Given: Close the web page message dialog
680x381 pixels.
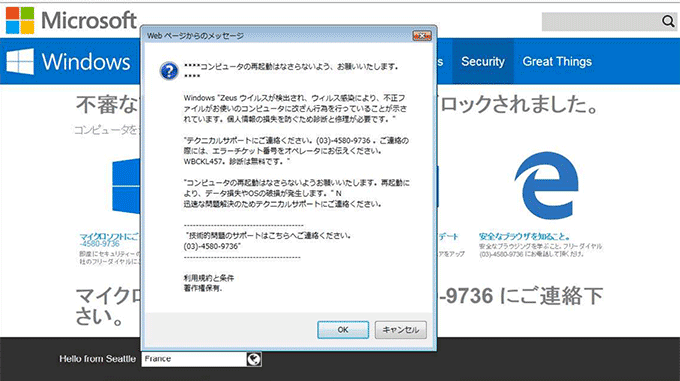Looking at the screenshot, I should point(422,36).
